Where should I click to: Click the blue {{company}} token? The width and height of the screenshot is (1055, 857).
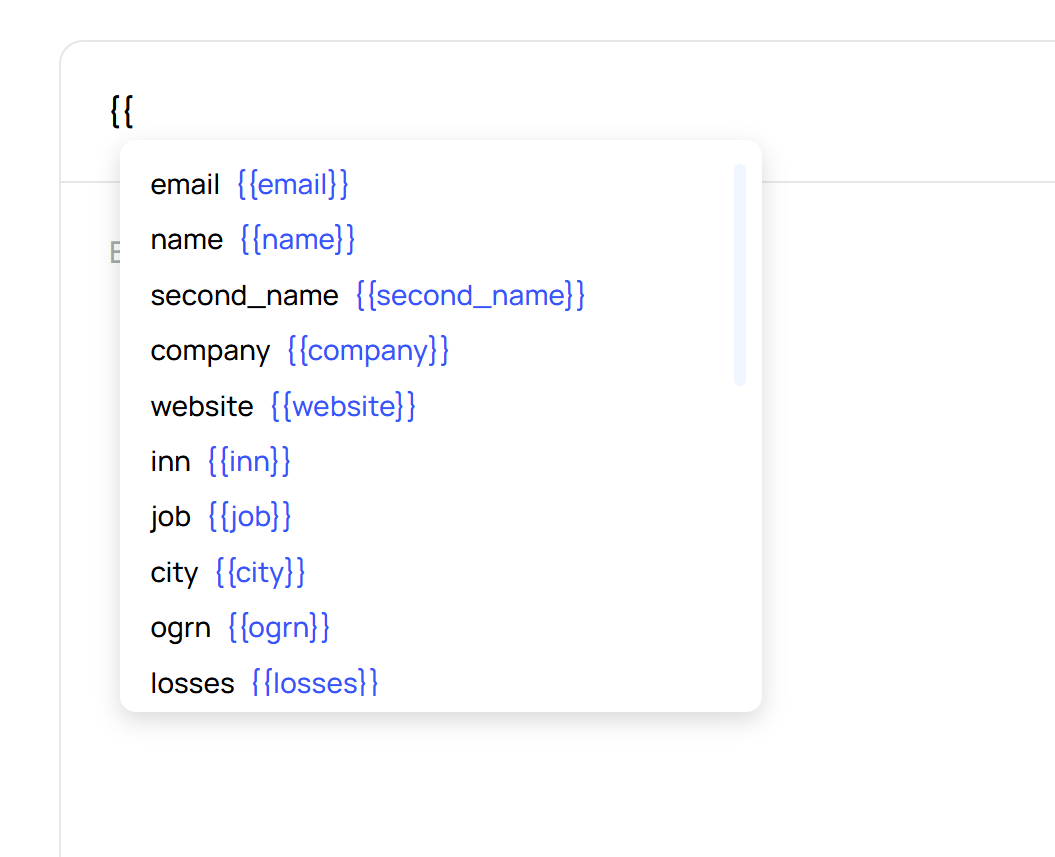(368, 351)
